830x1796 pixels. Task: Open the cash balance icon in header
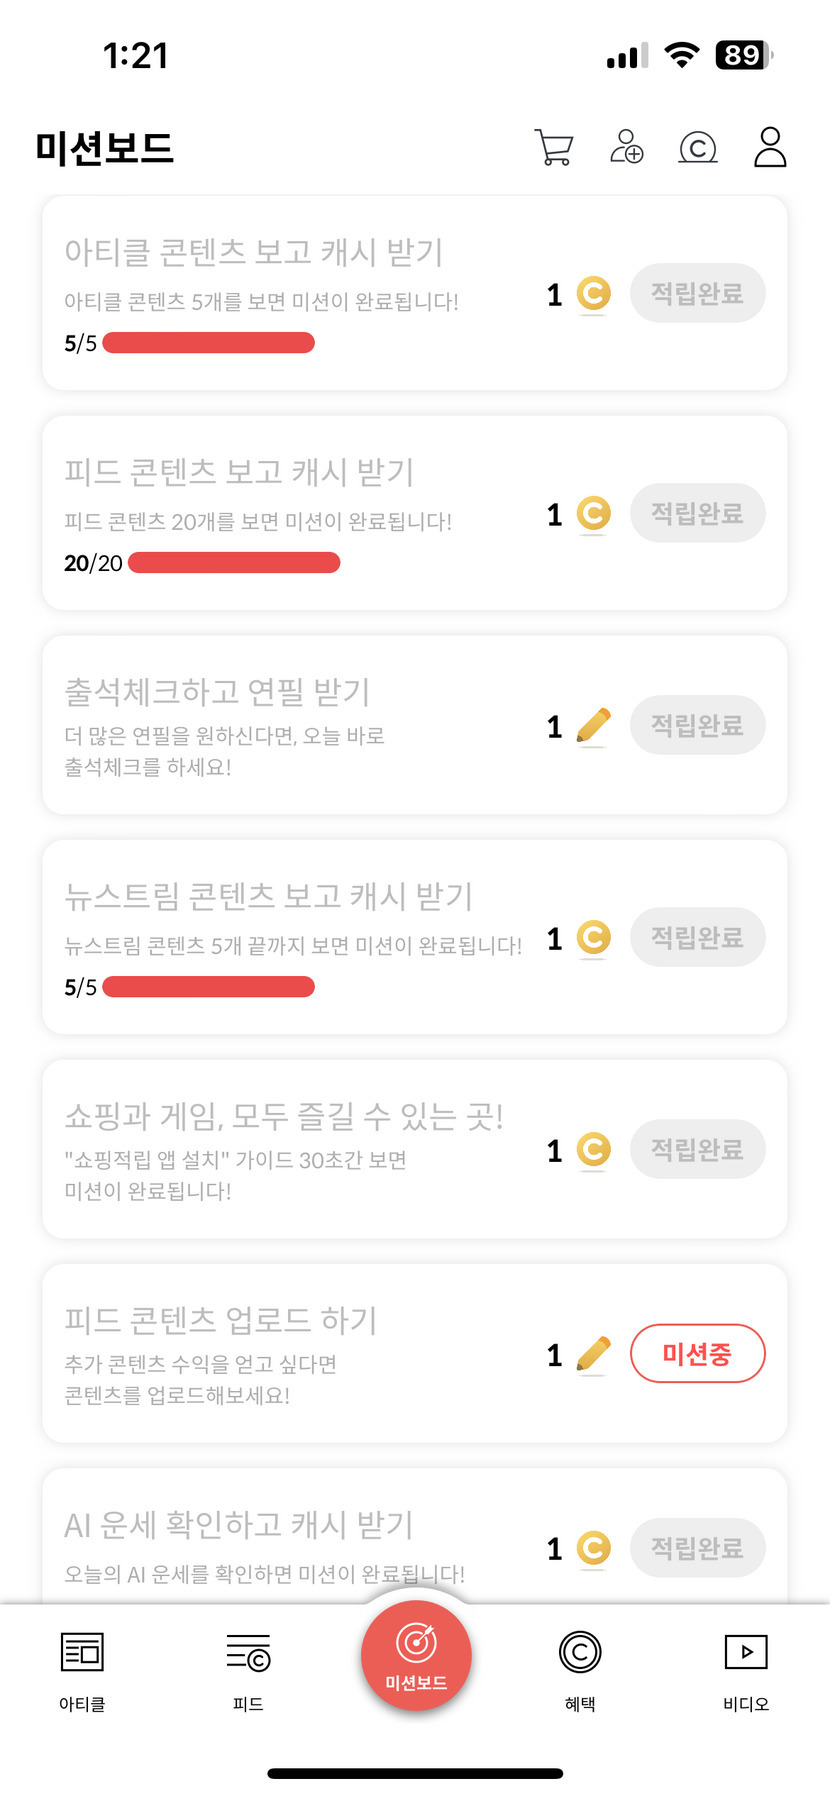coord(698,148)
